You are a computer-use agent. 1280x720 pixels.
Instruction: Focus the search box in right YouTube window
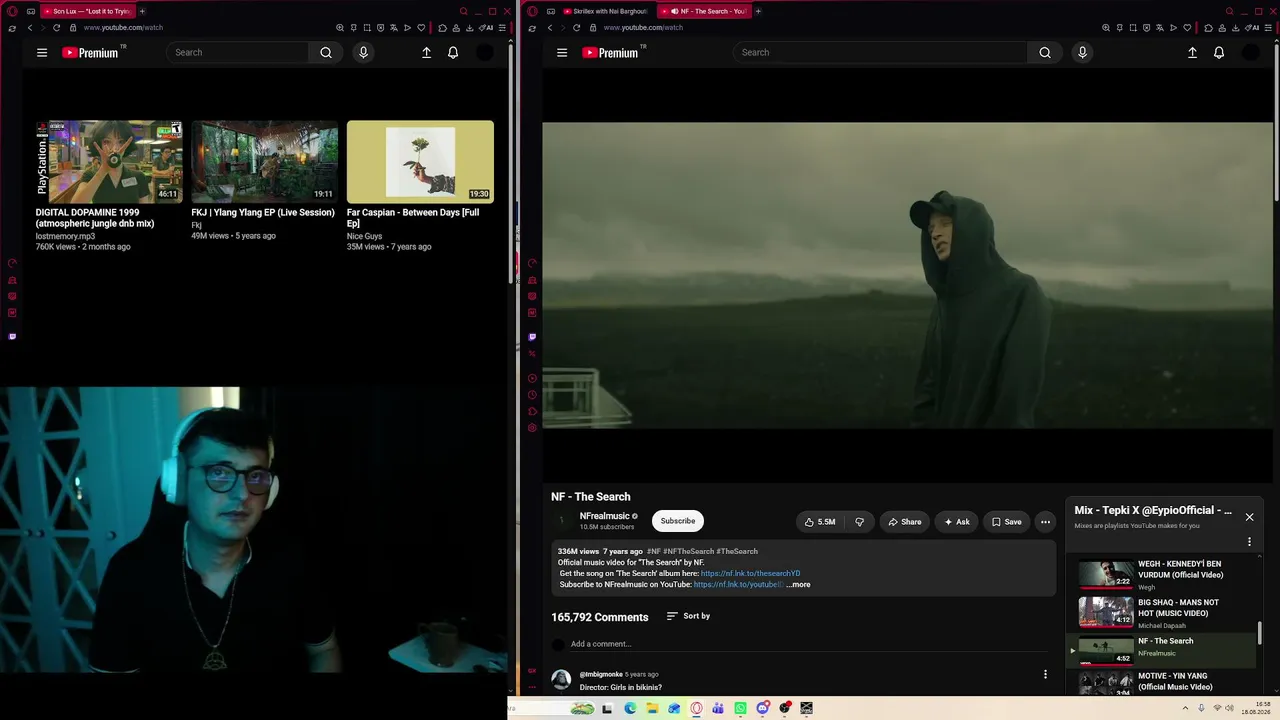point(880,52)
